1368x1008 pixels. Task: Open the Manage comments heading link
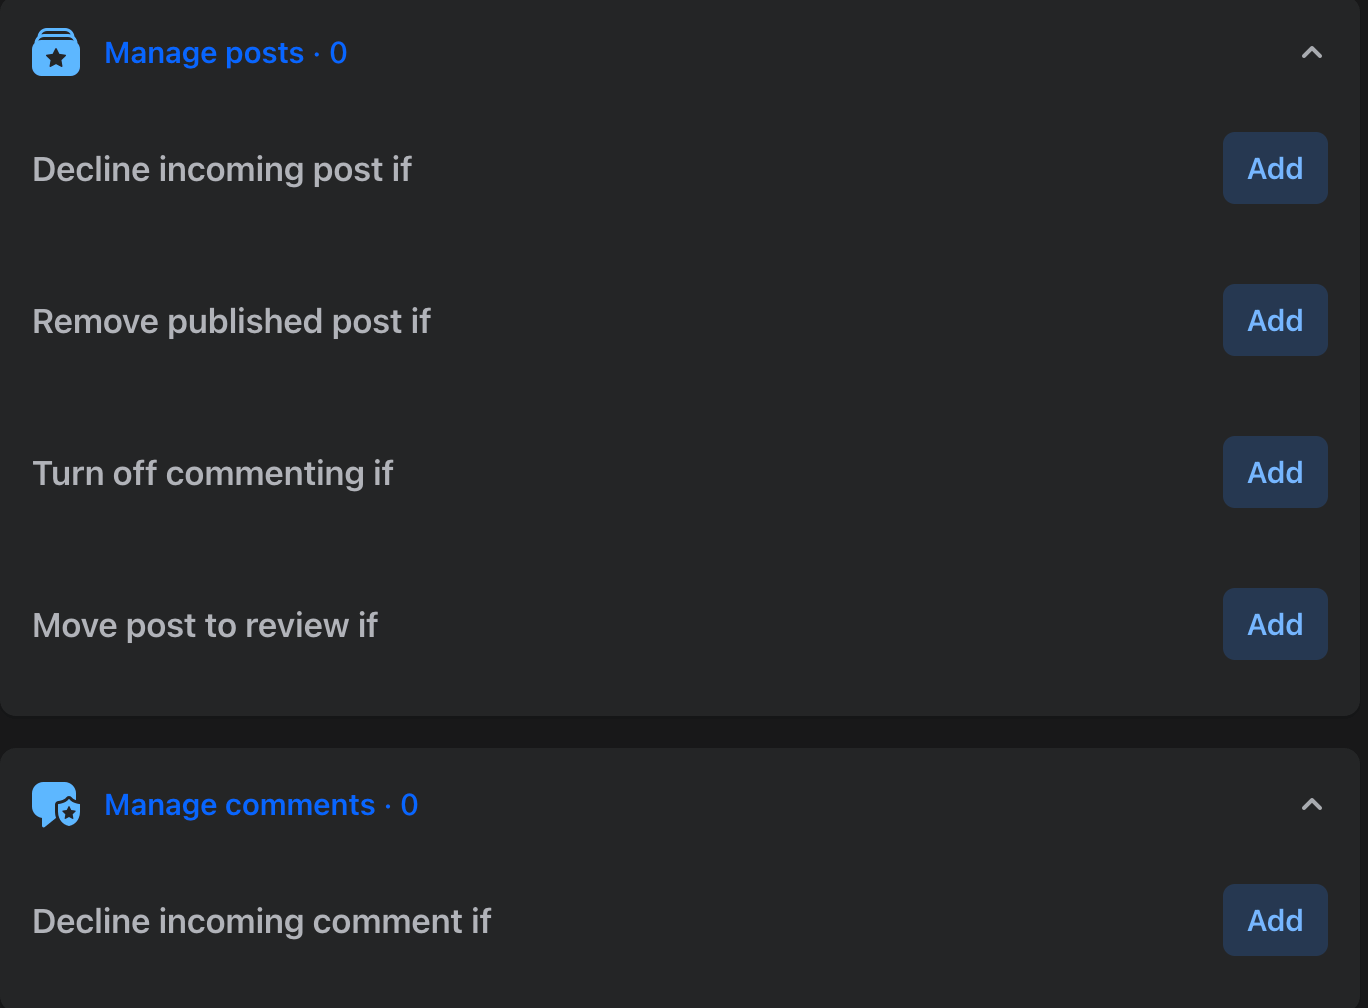point(240,805)
